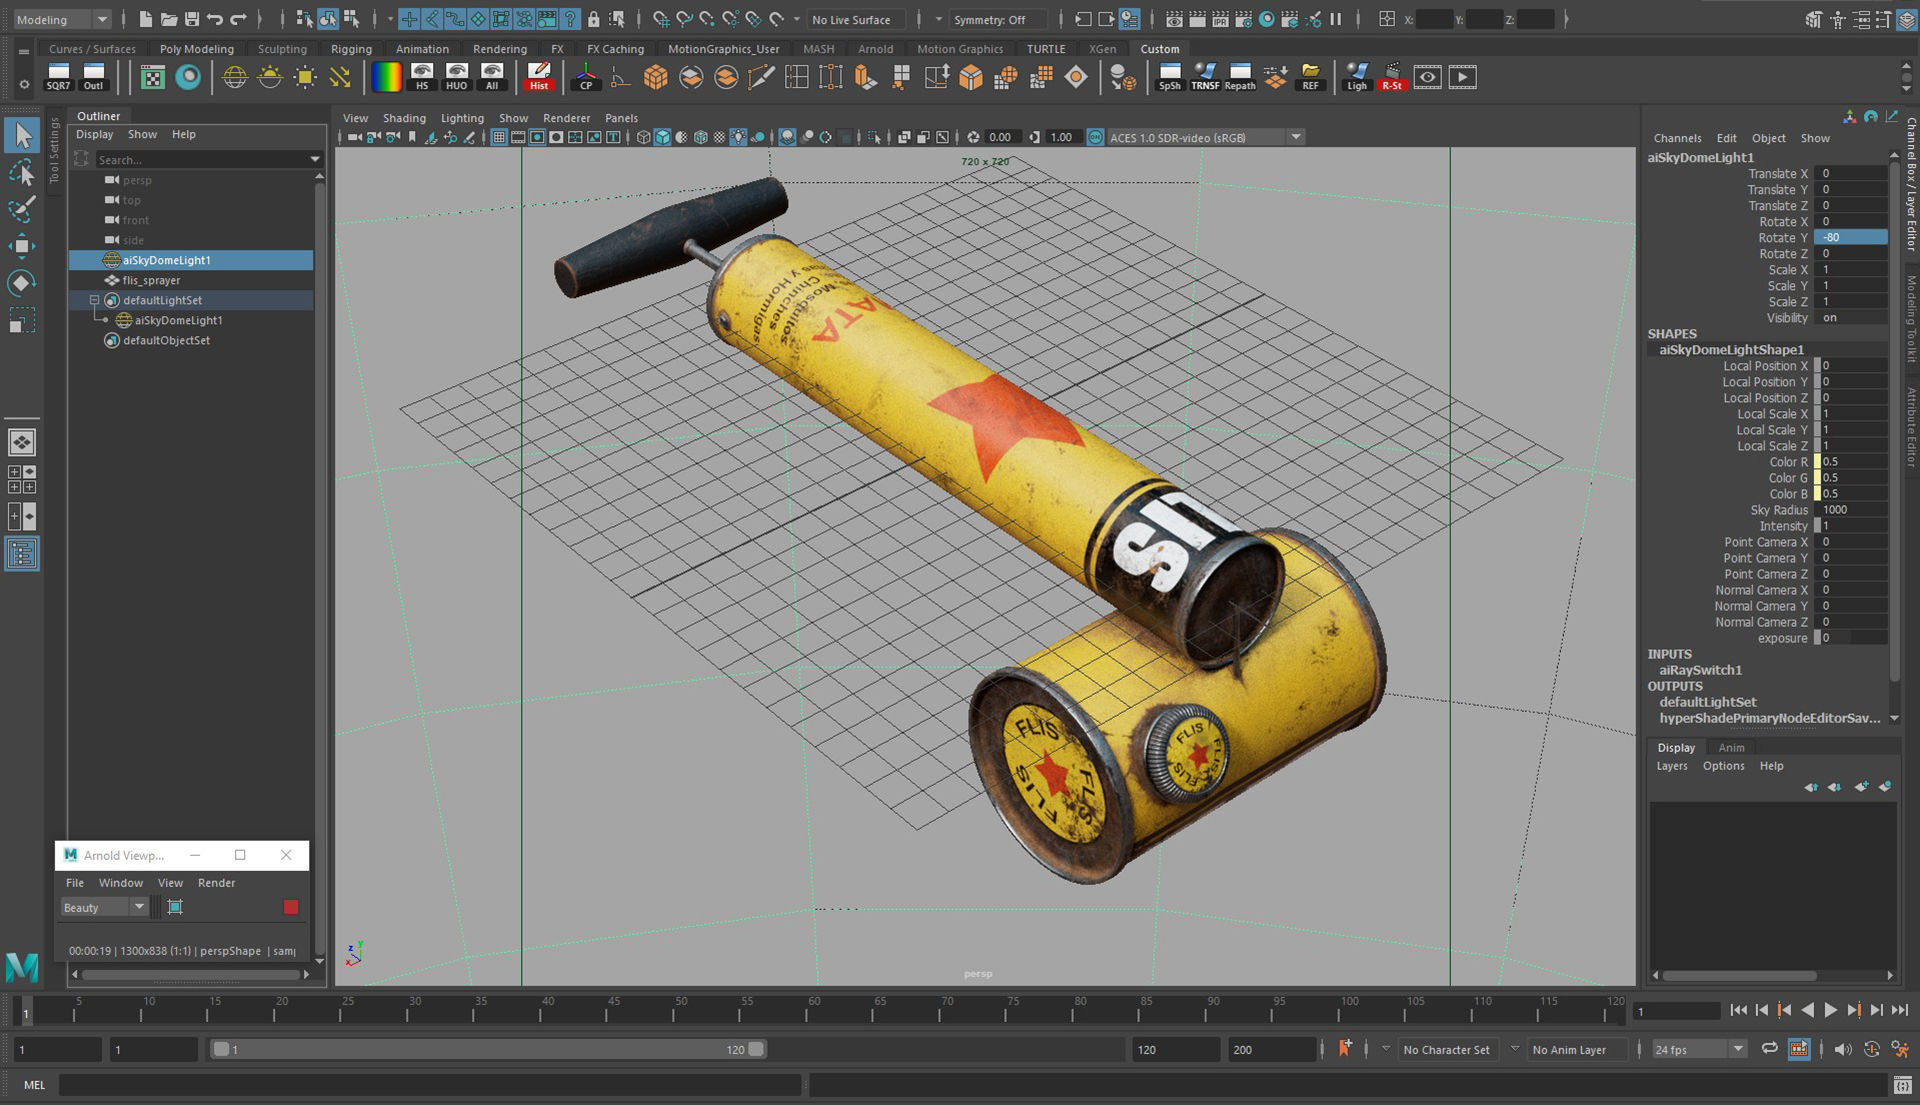1920x1105 pixels.
Task: Open the viewport Shading menu
Action: [x=404, y=117]
